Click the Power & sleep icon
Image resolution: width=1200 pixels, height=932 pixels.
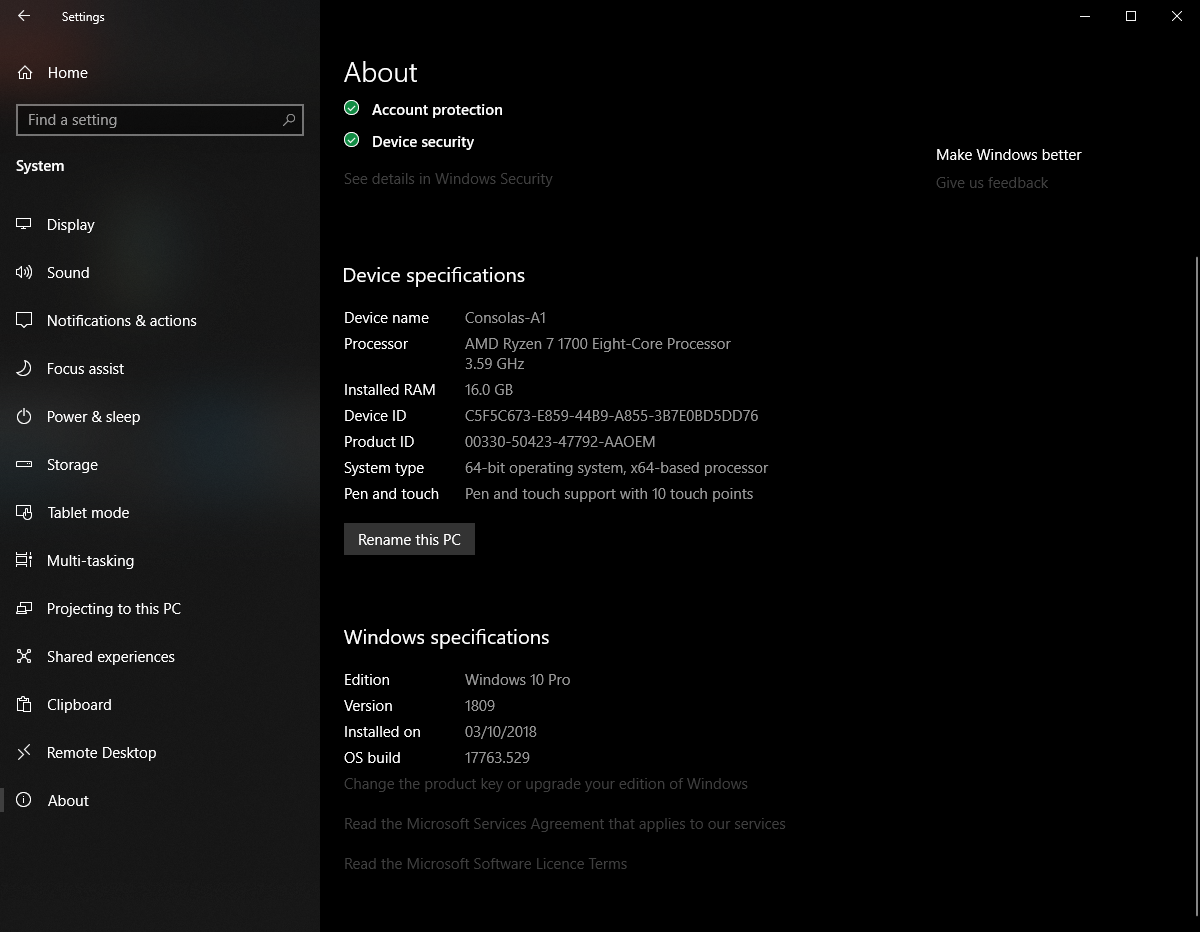(25, 417)
